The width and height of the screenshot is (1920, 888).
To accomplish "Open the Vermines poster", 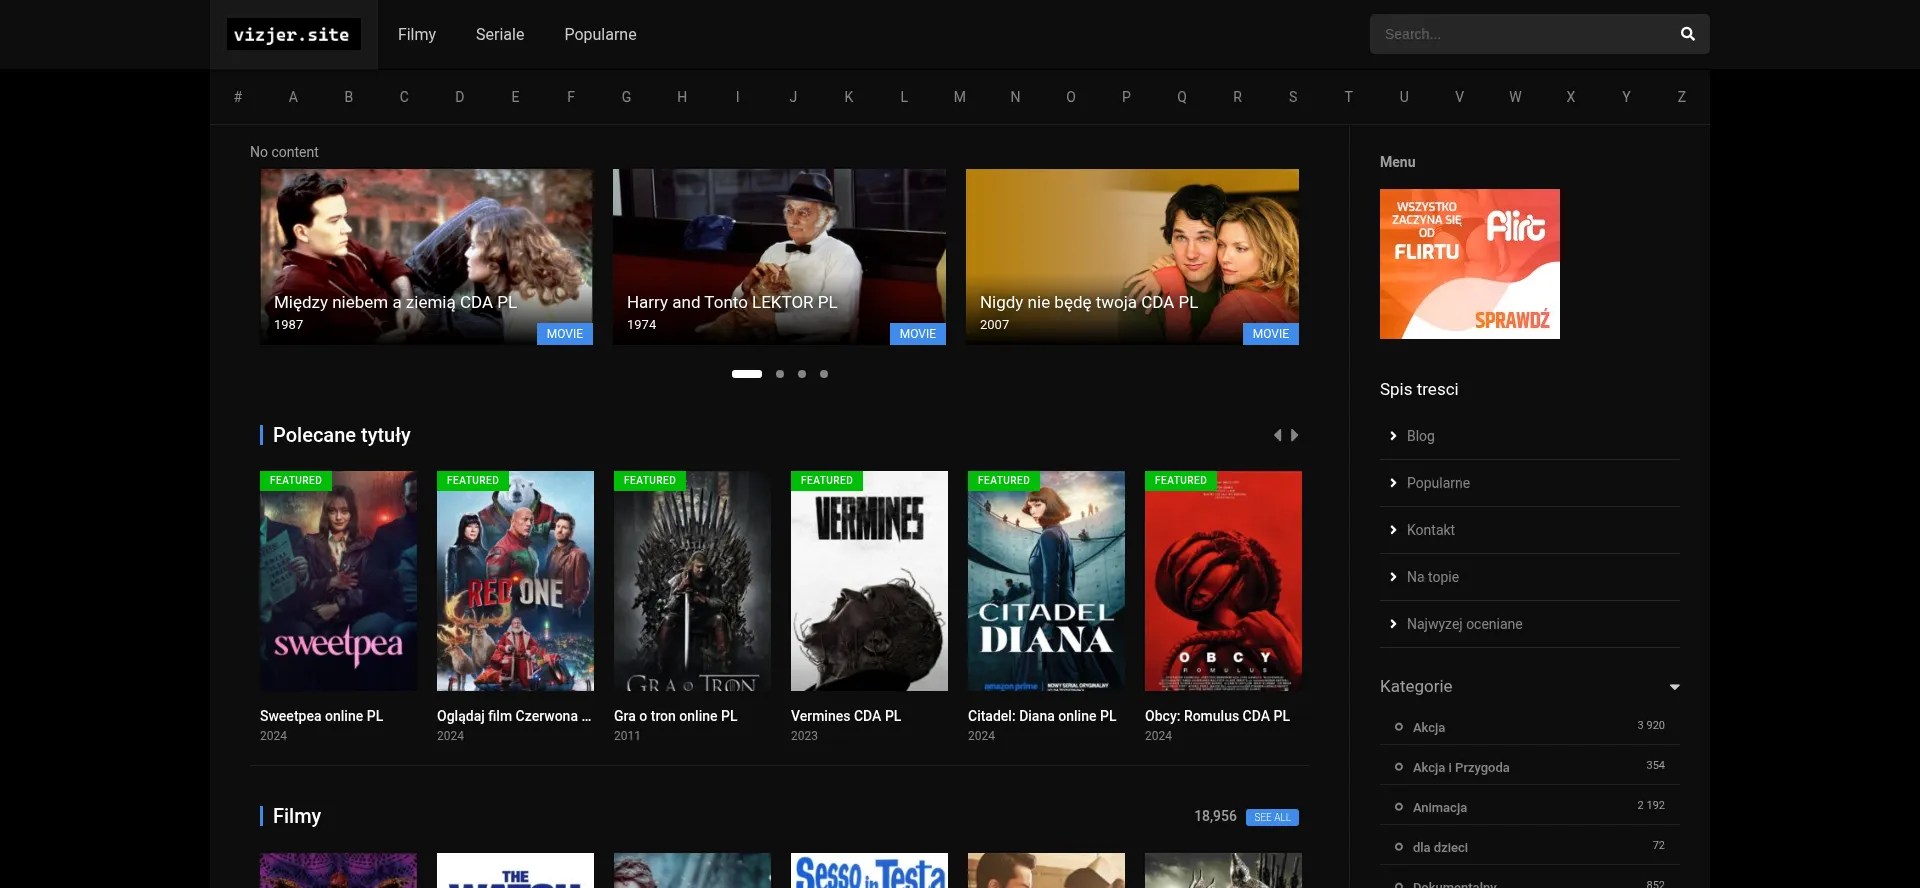I will tap(869, 581).
